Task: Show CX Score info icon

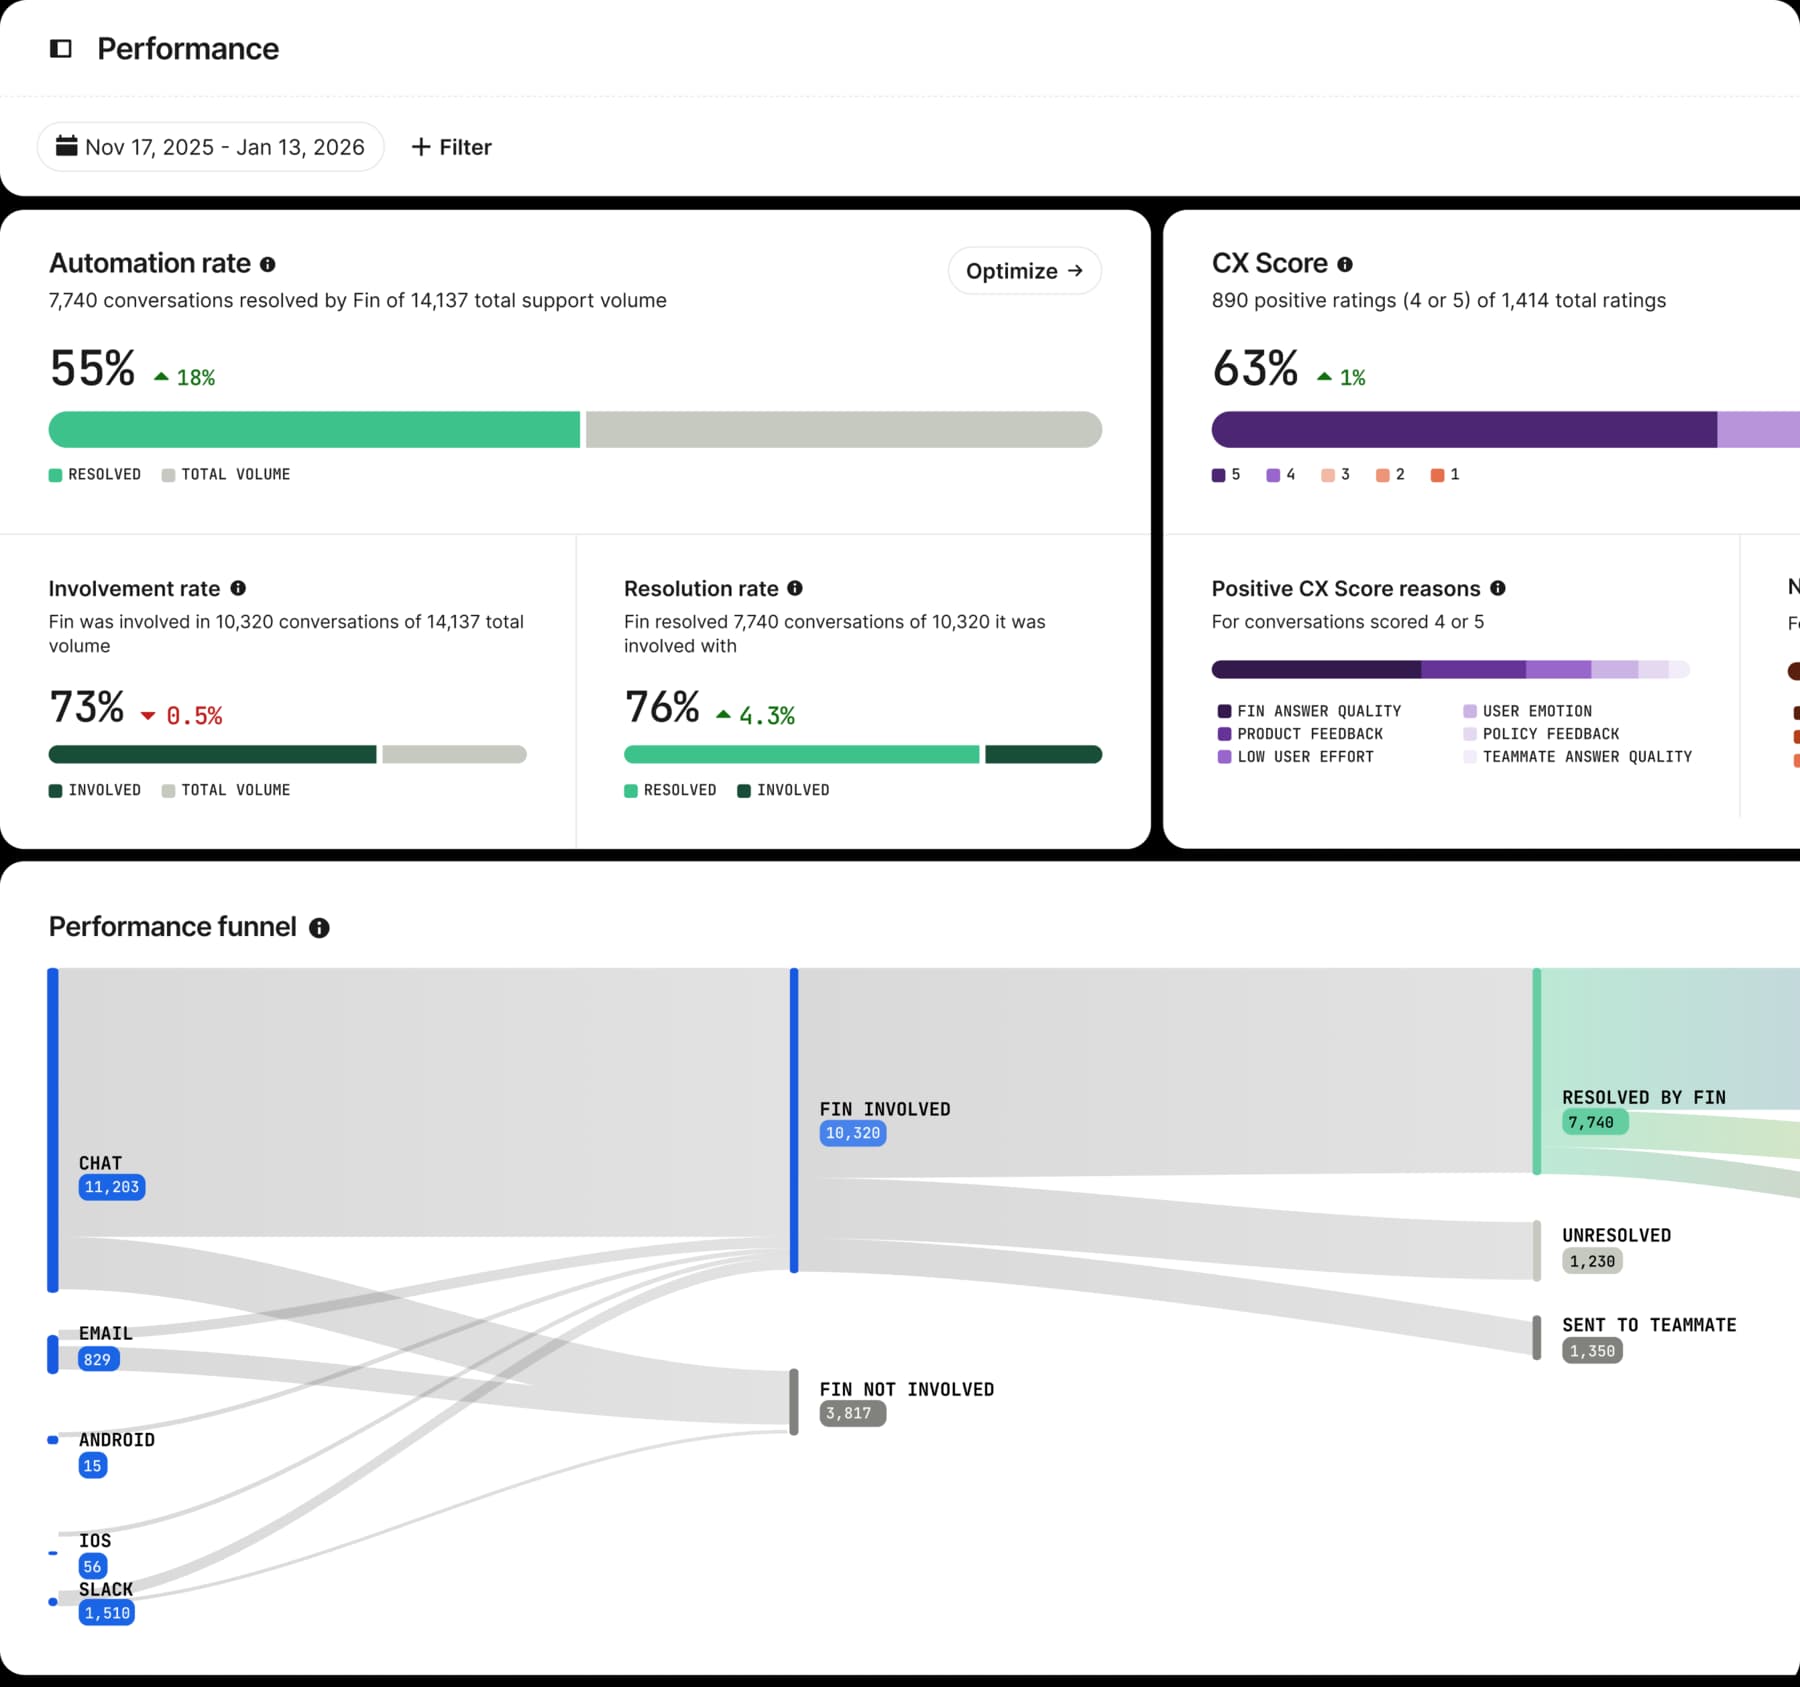Action: point(1345,264)
